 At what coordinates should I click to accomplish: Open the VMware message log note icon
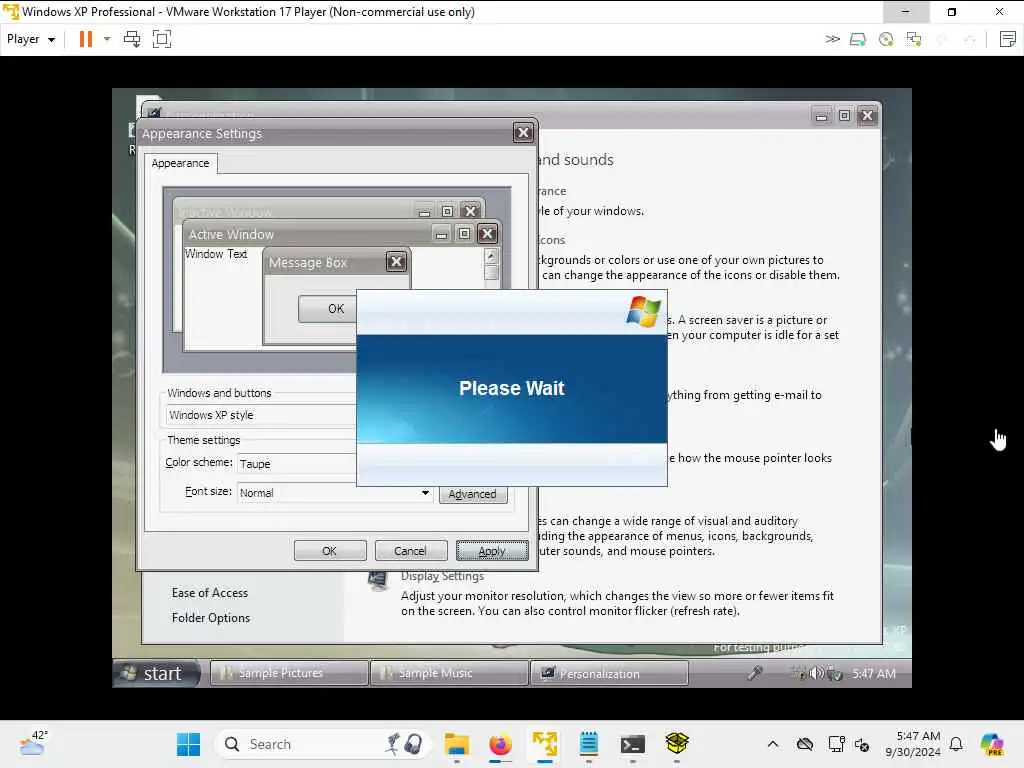click(1008, 39)
